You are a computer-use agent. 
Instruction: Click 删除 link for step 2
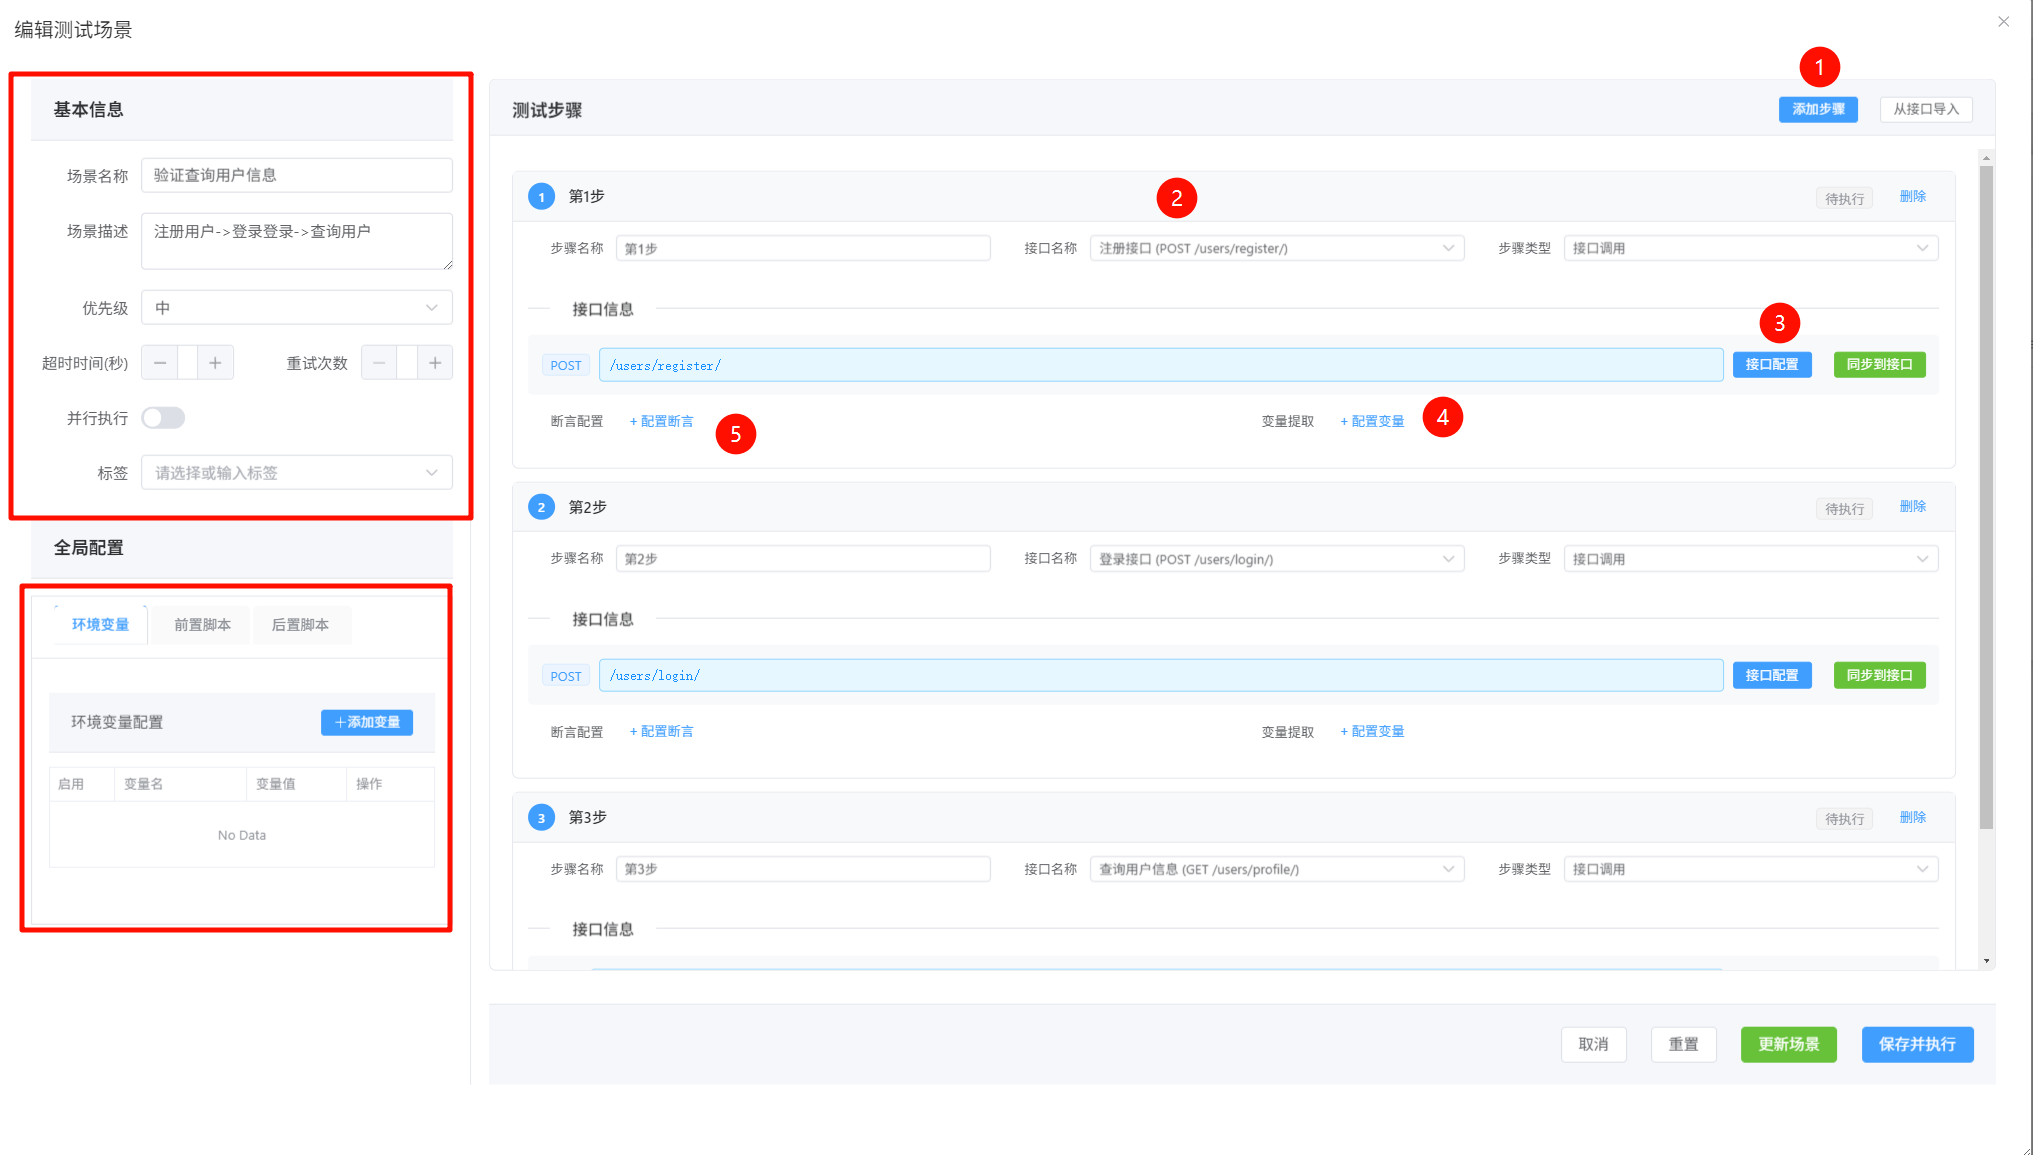click(1913, 506)
